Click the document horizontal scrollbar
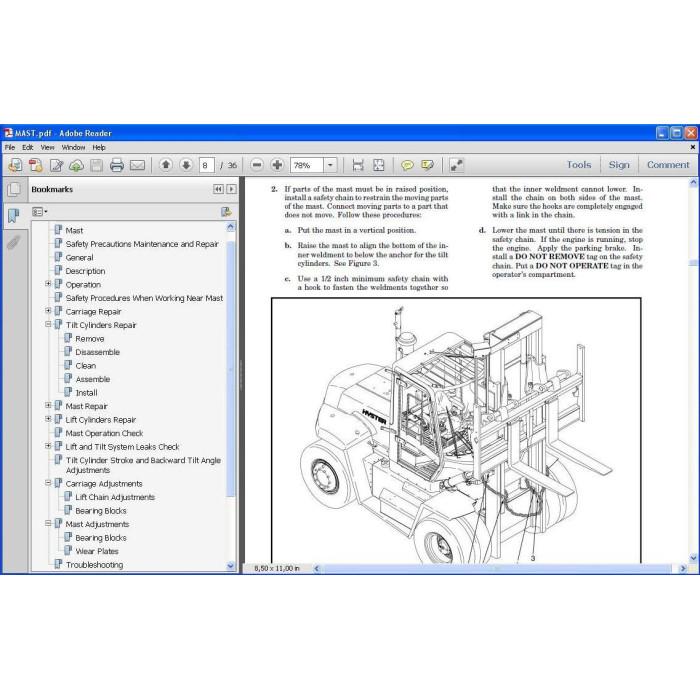The width and height of the screenshot is (700, 700). pos(498,568)
